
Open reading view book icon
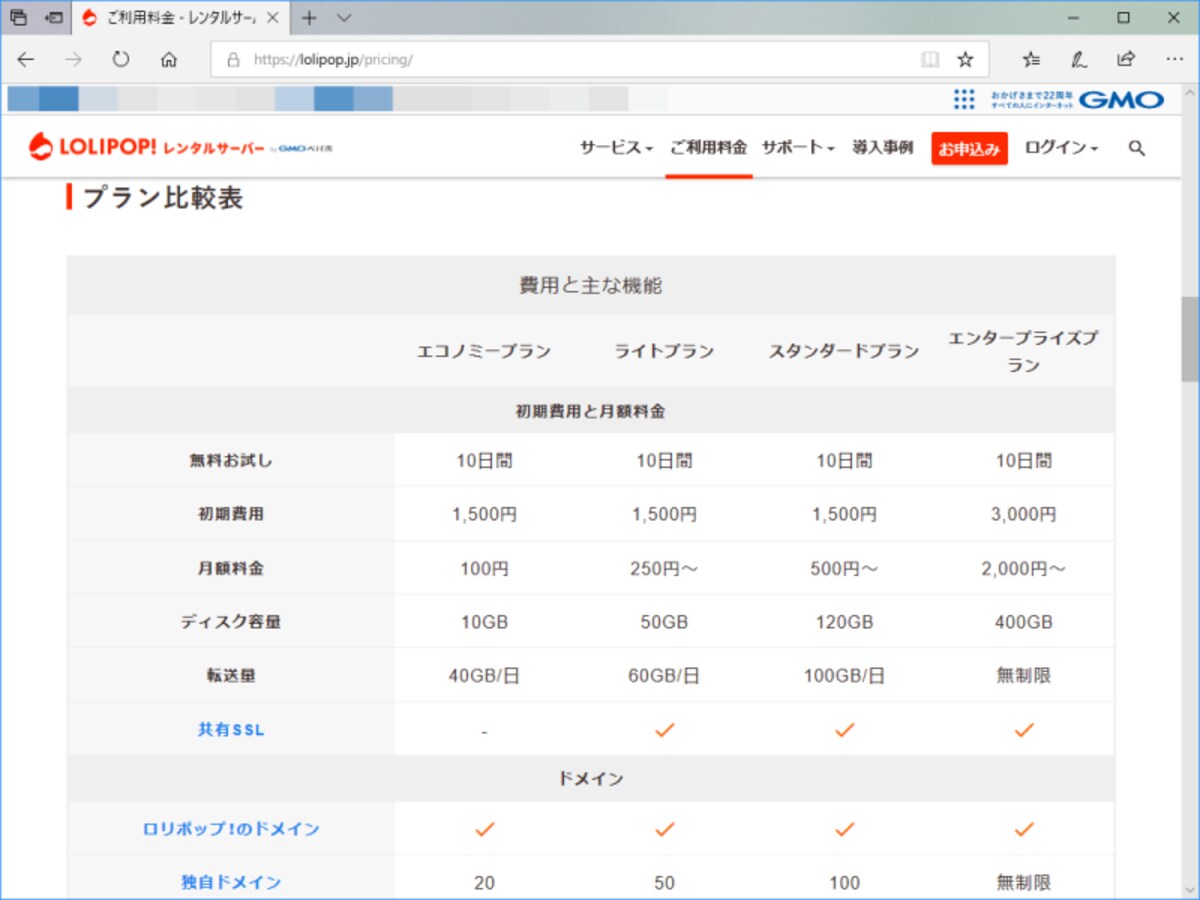(x=930, y=60)
